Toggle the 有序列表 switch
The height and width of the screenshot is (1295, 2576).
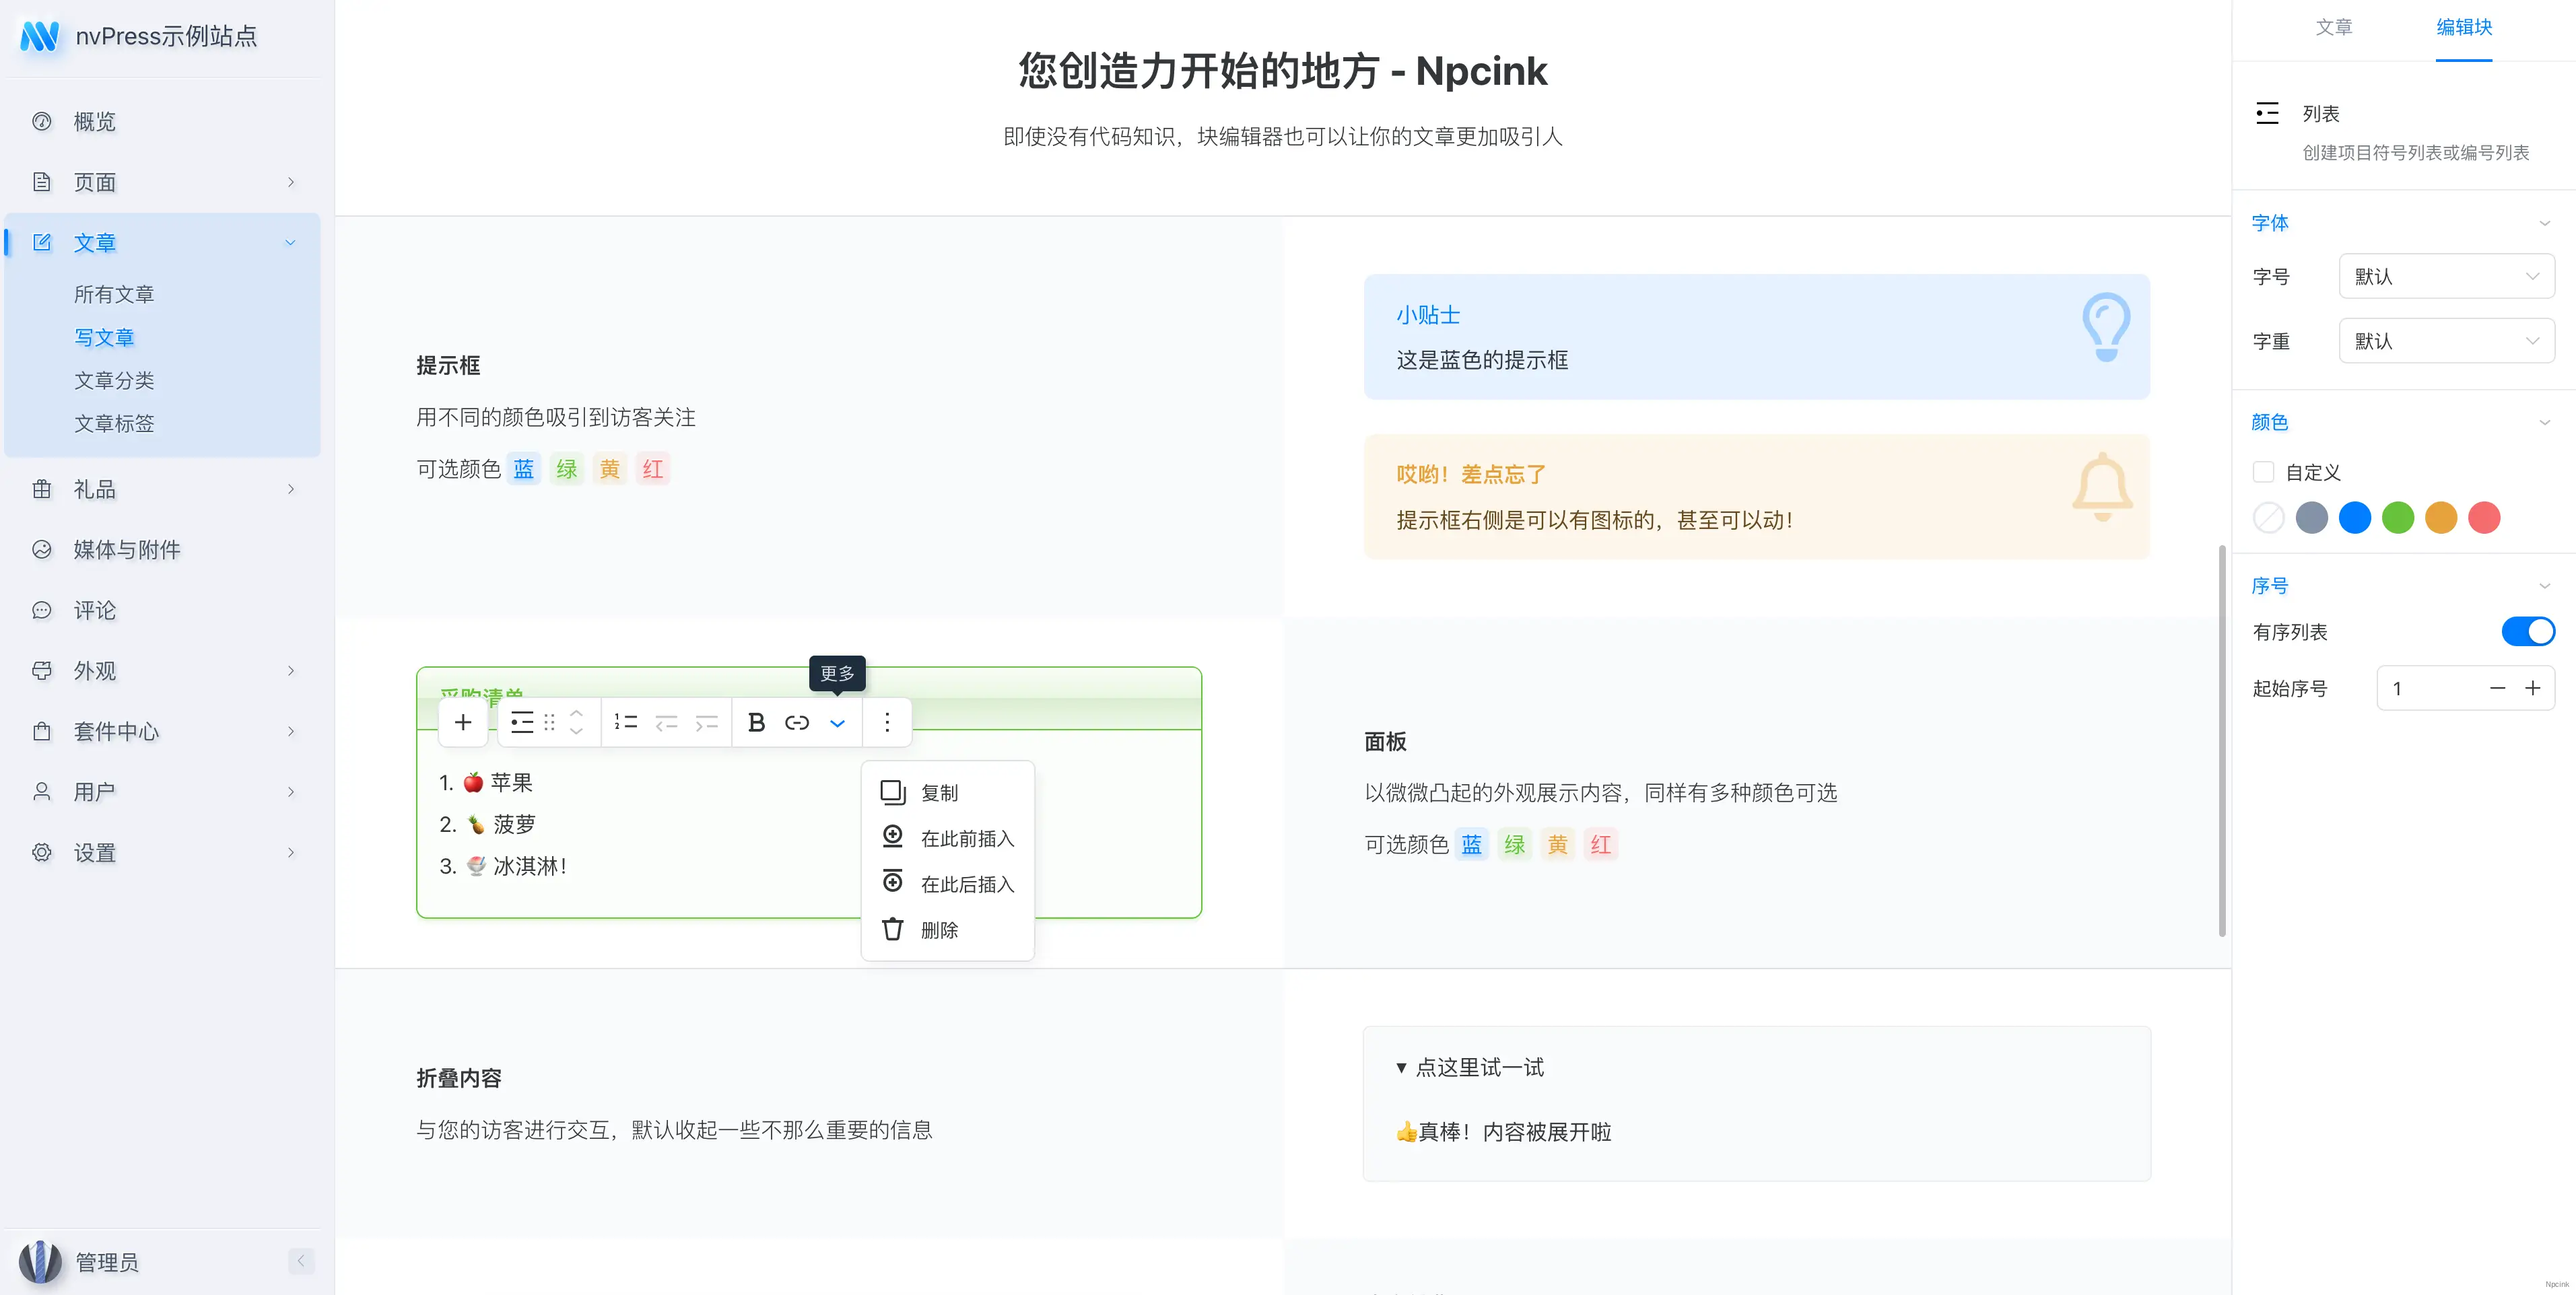(x=2528, y=631)
